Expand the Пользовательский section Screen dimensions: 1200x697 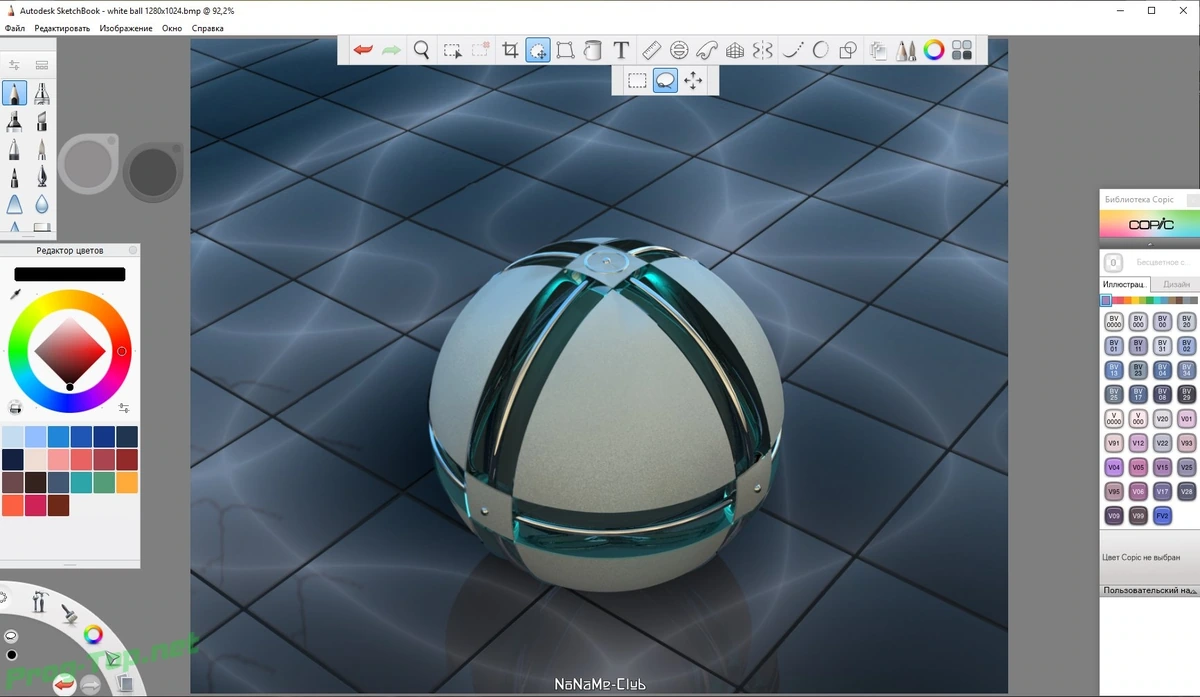(x=1149, y=590)
